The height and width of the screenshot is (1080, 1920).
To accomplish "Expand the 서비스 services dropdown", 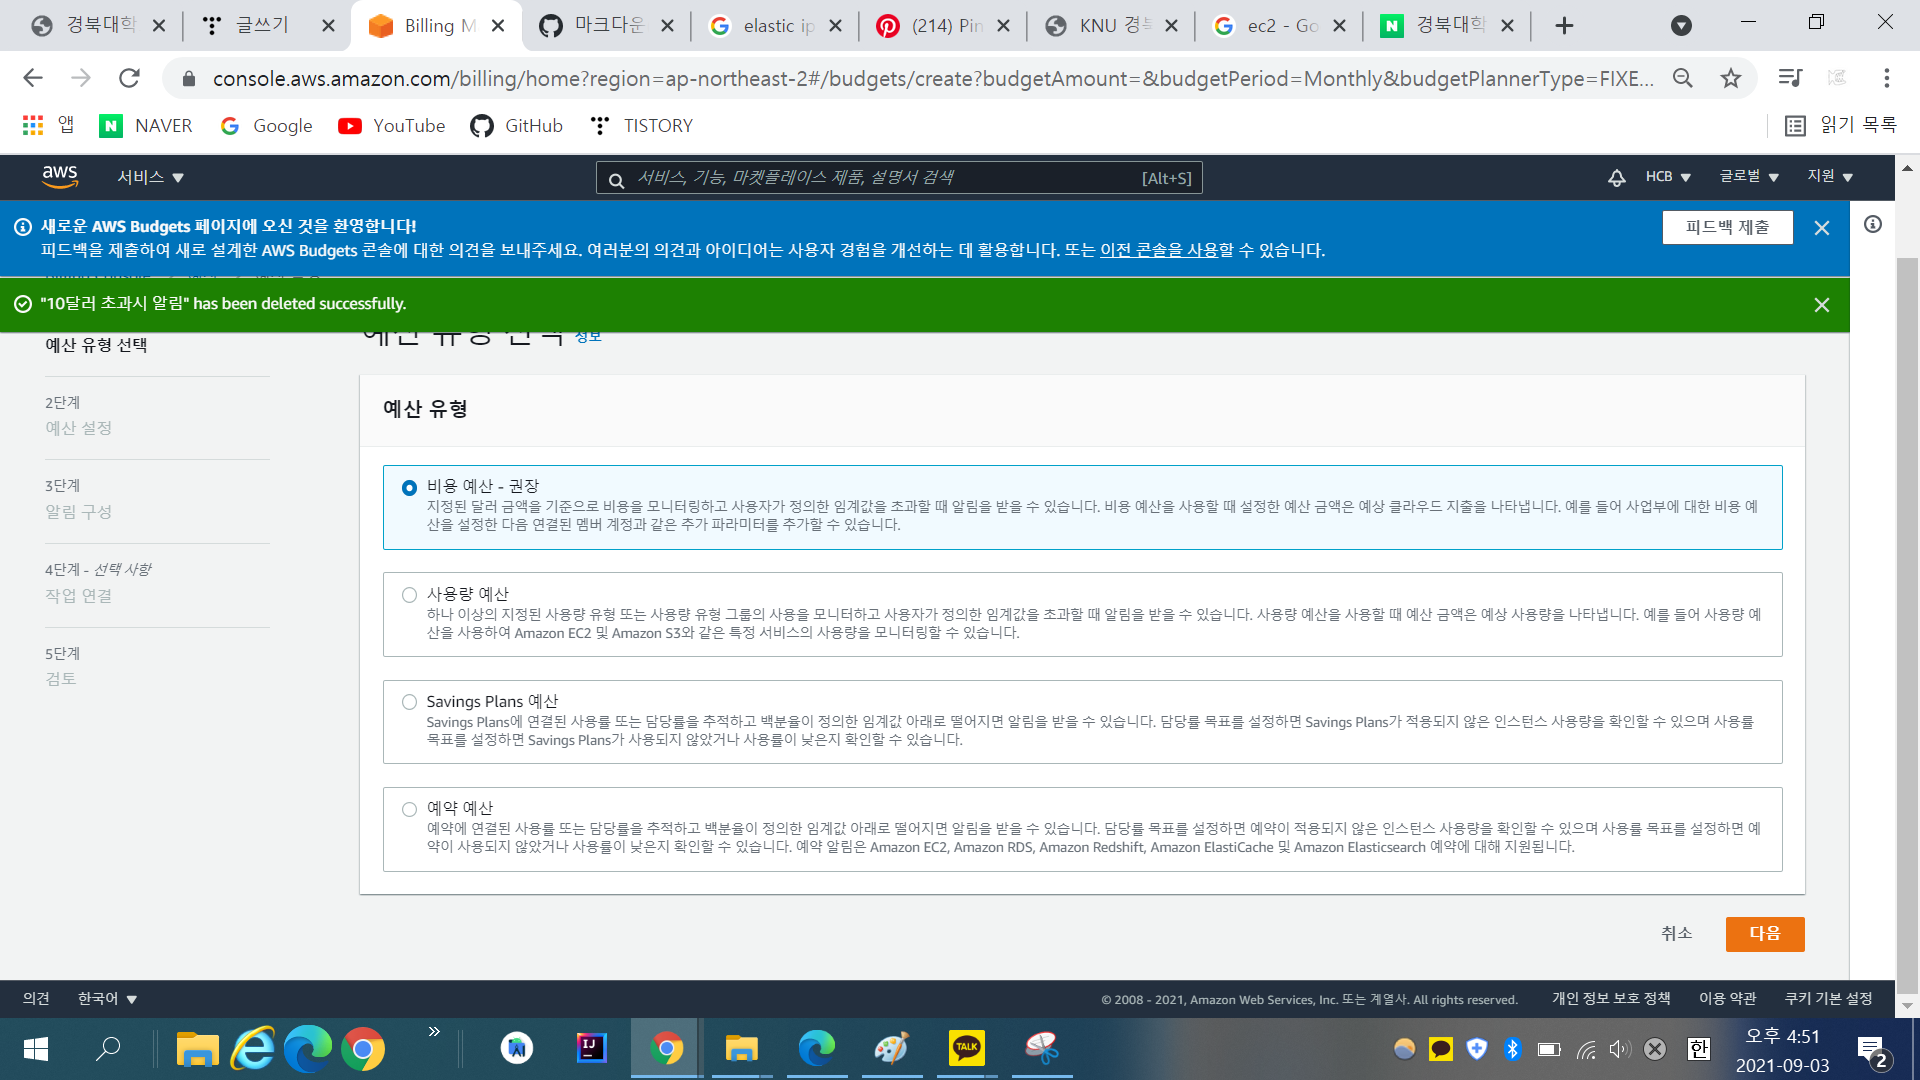I will (x=150, y=177).
